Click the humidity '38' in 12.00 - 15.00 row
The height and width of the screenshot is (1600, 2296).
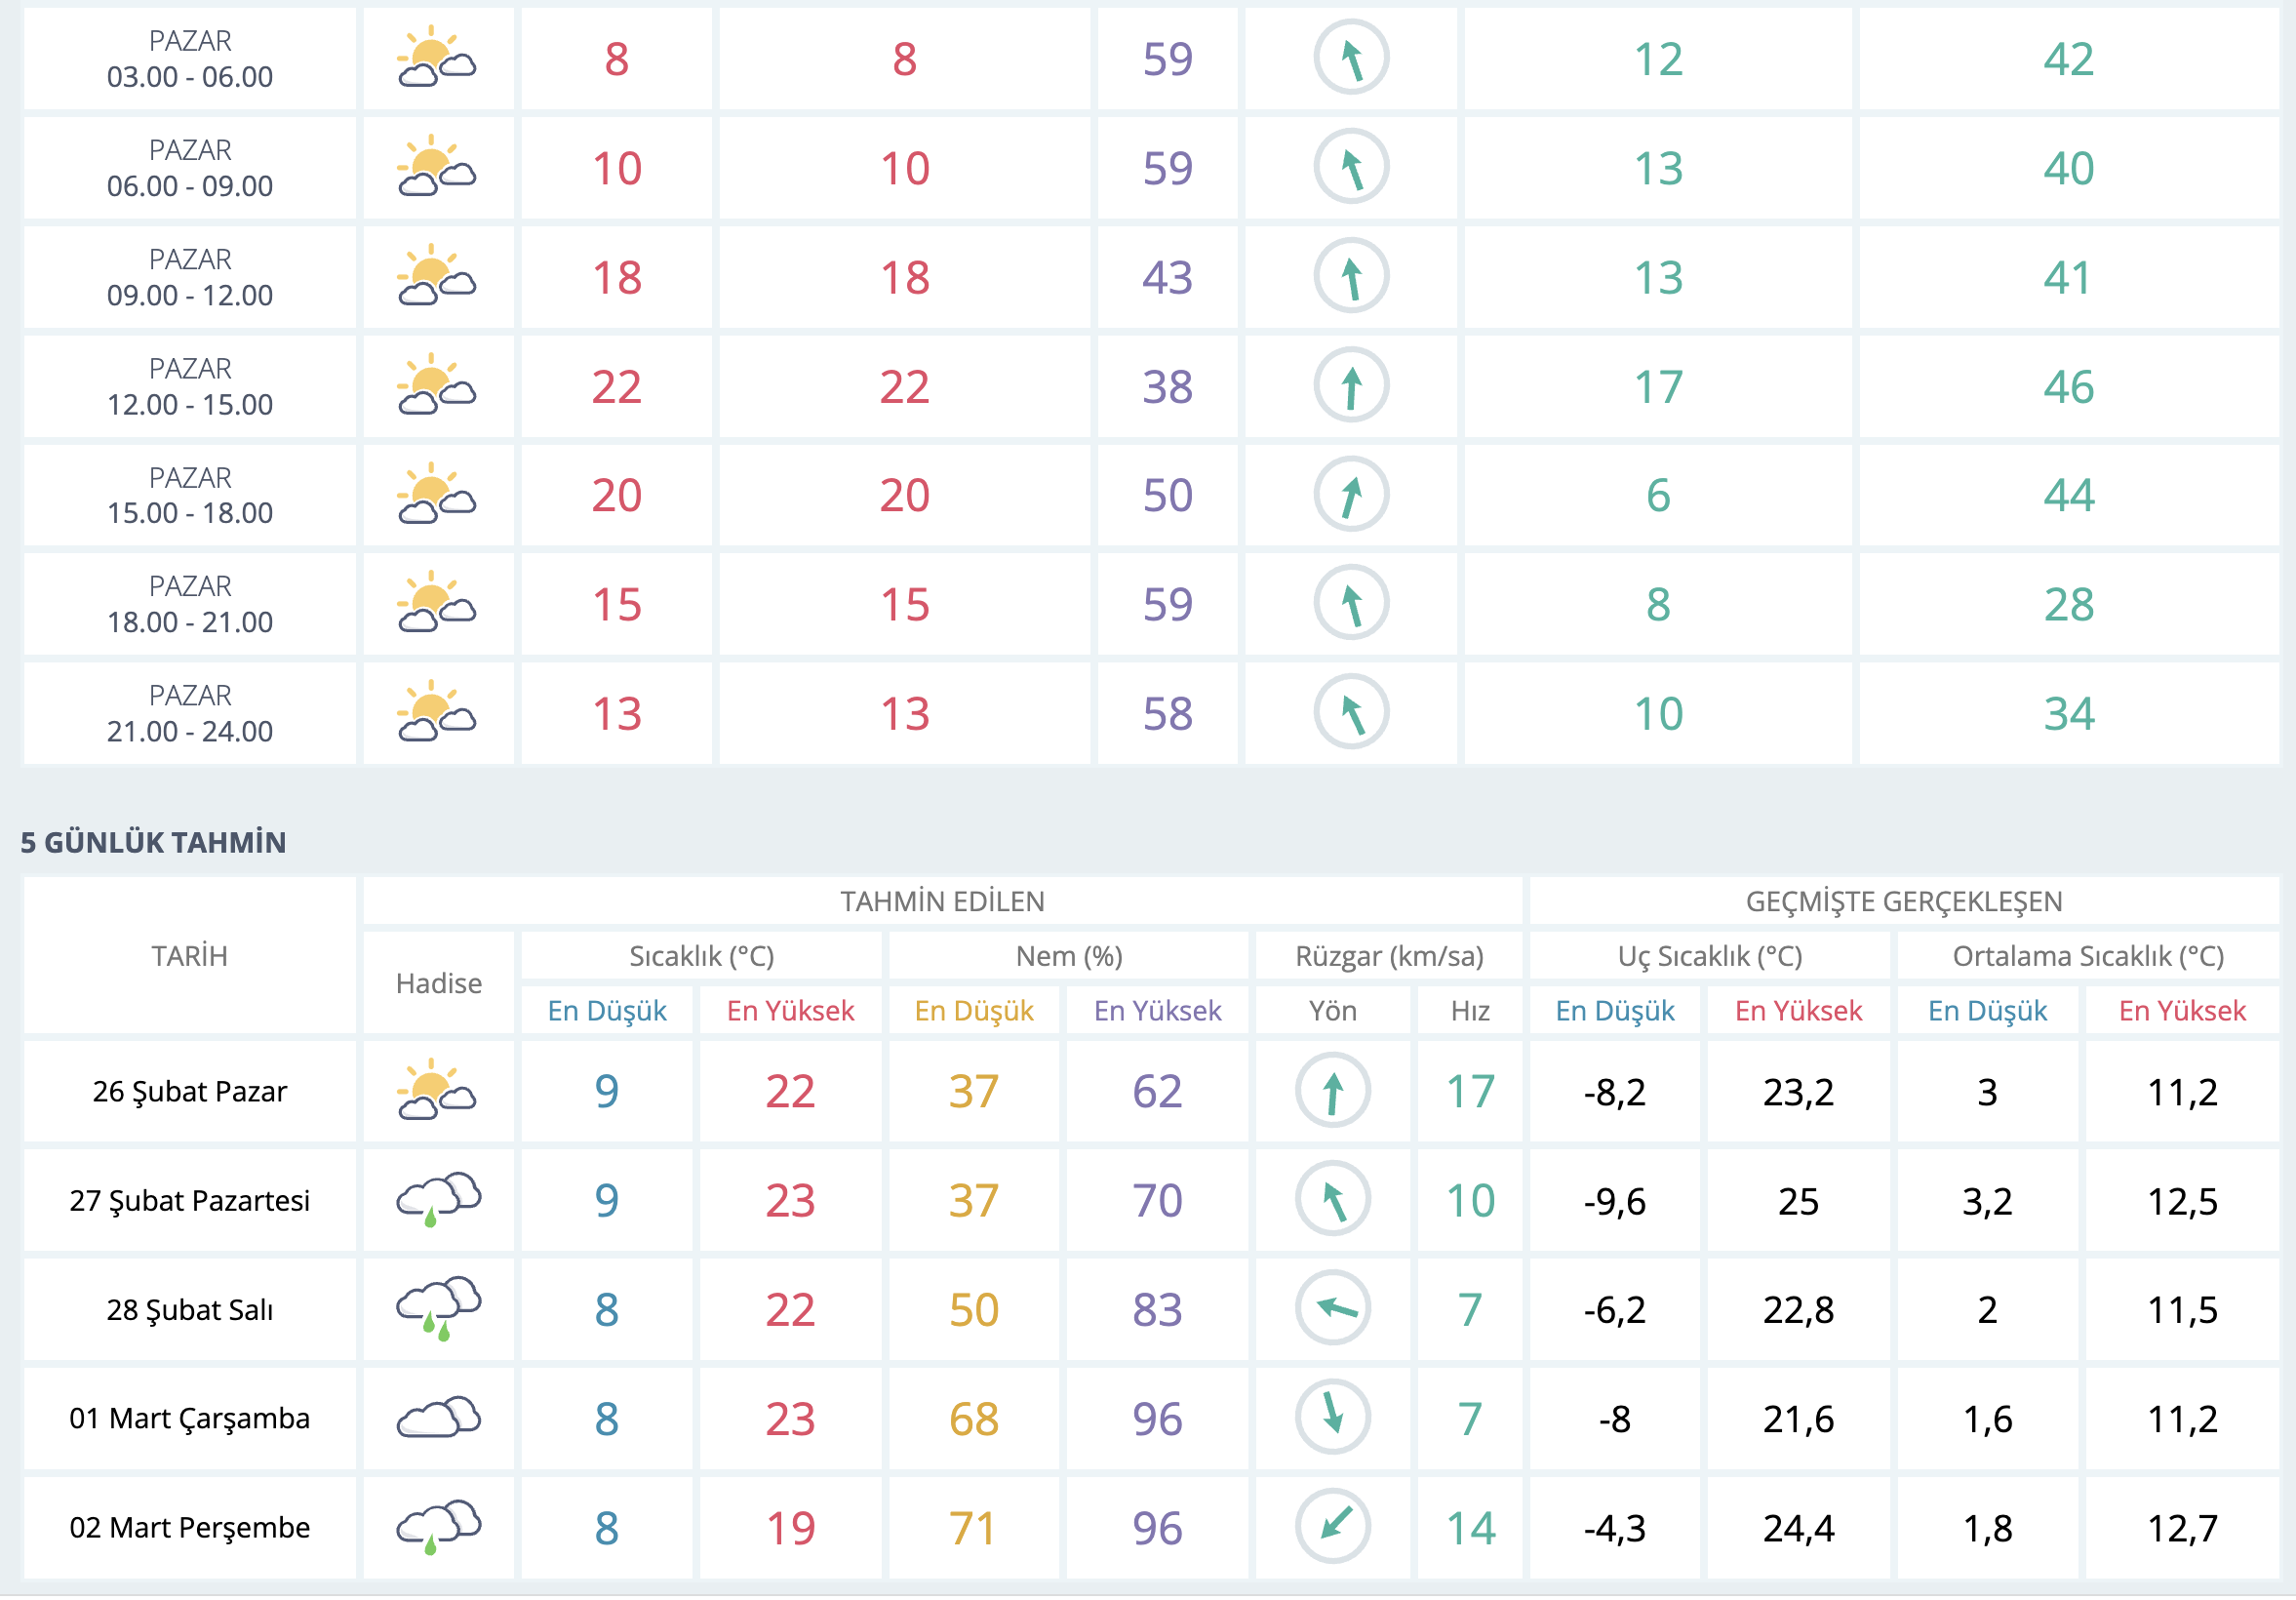coord(1167,387)
